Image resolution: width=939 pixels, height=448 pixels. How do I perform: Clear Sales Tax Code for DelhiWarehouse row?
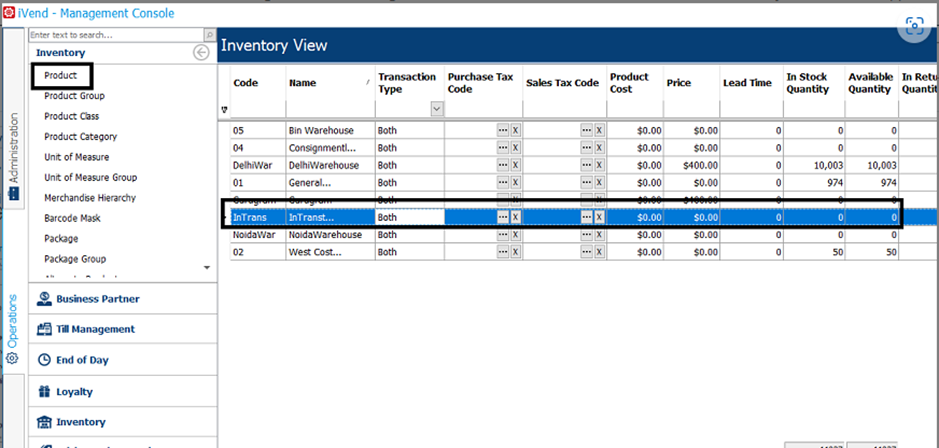(599, 165)
